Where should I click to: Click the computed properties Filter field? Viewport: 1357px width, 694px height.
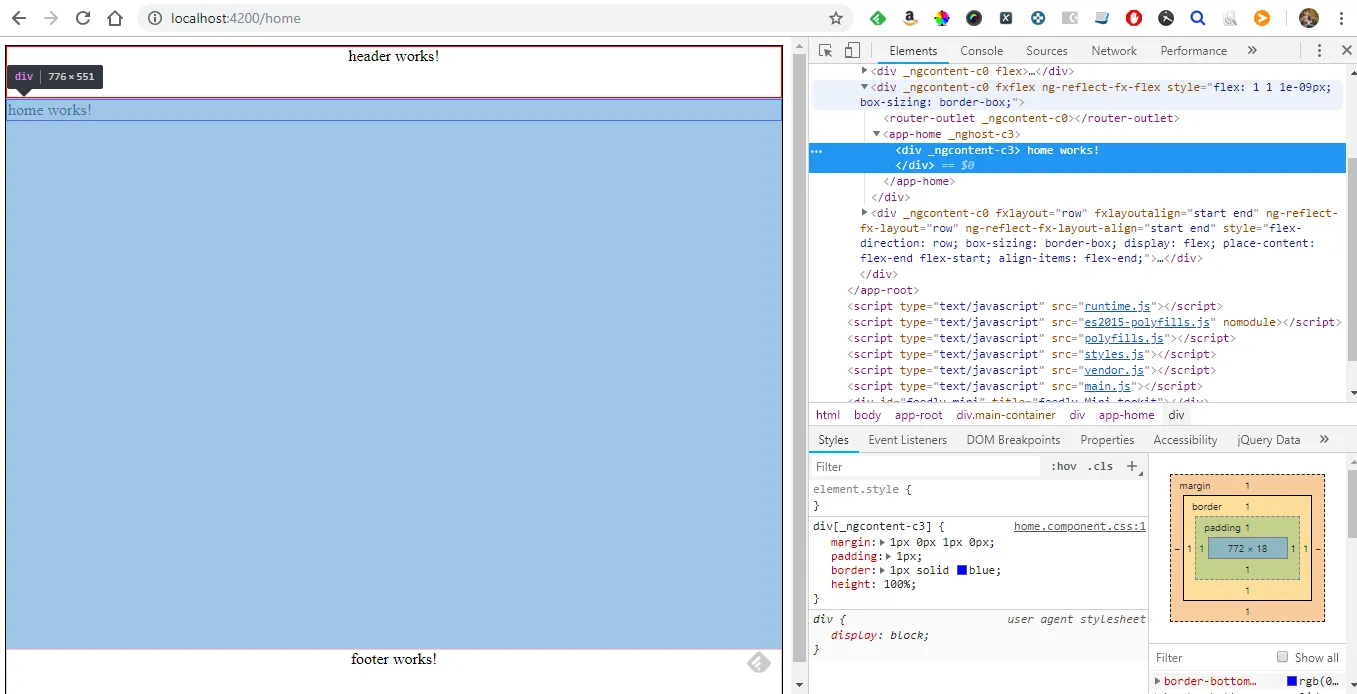tap(1210, 657)
